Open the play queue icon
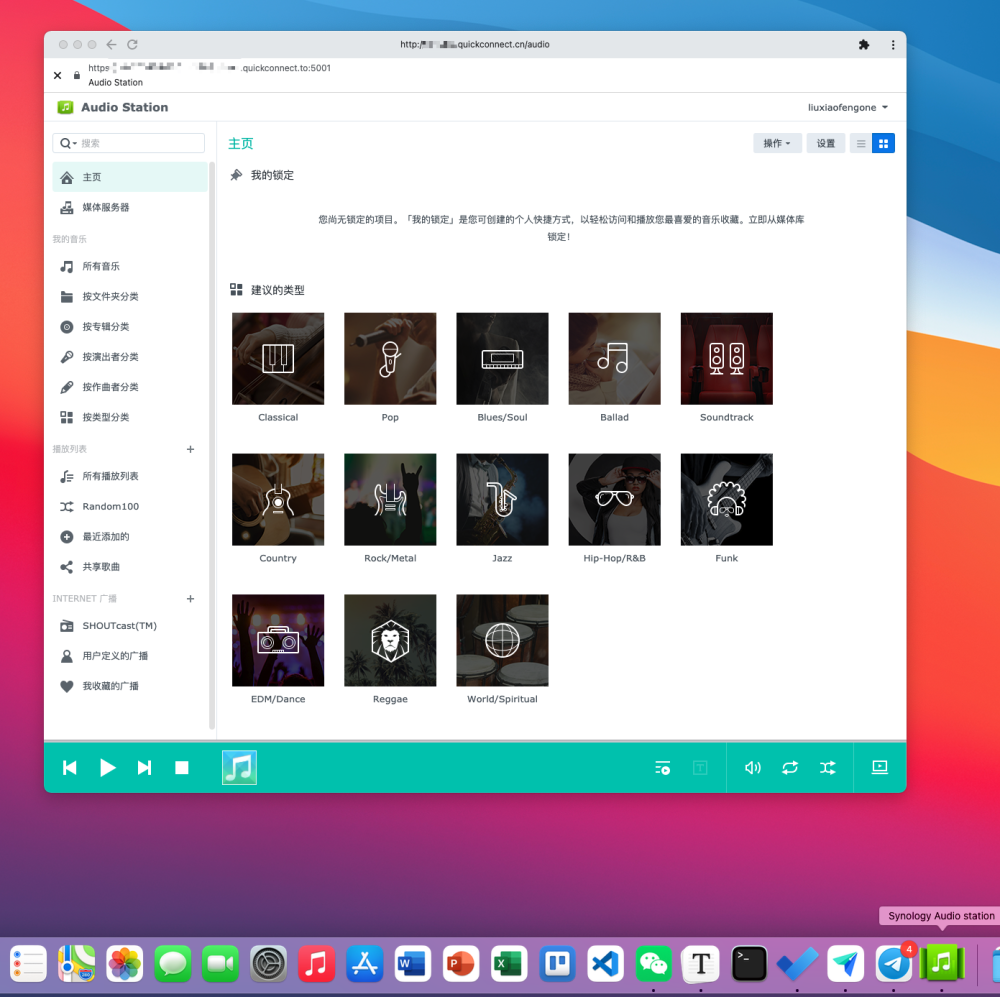This screenshot has height=997, width=1000. (x=663, y=767)
